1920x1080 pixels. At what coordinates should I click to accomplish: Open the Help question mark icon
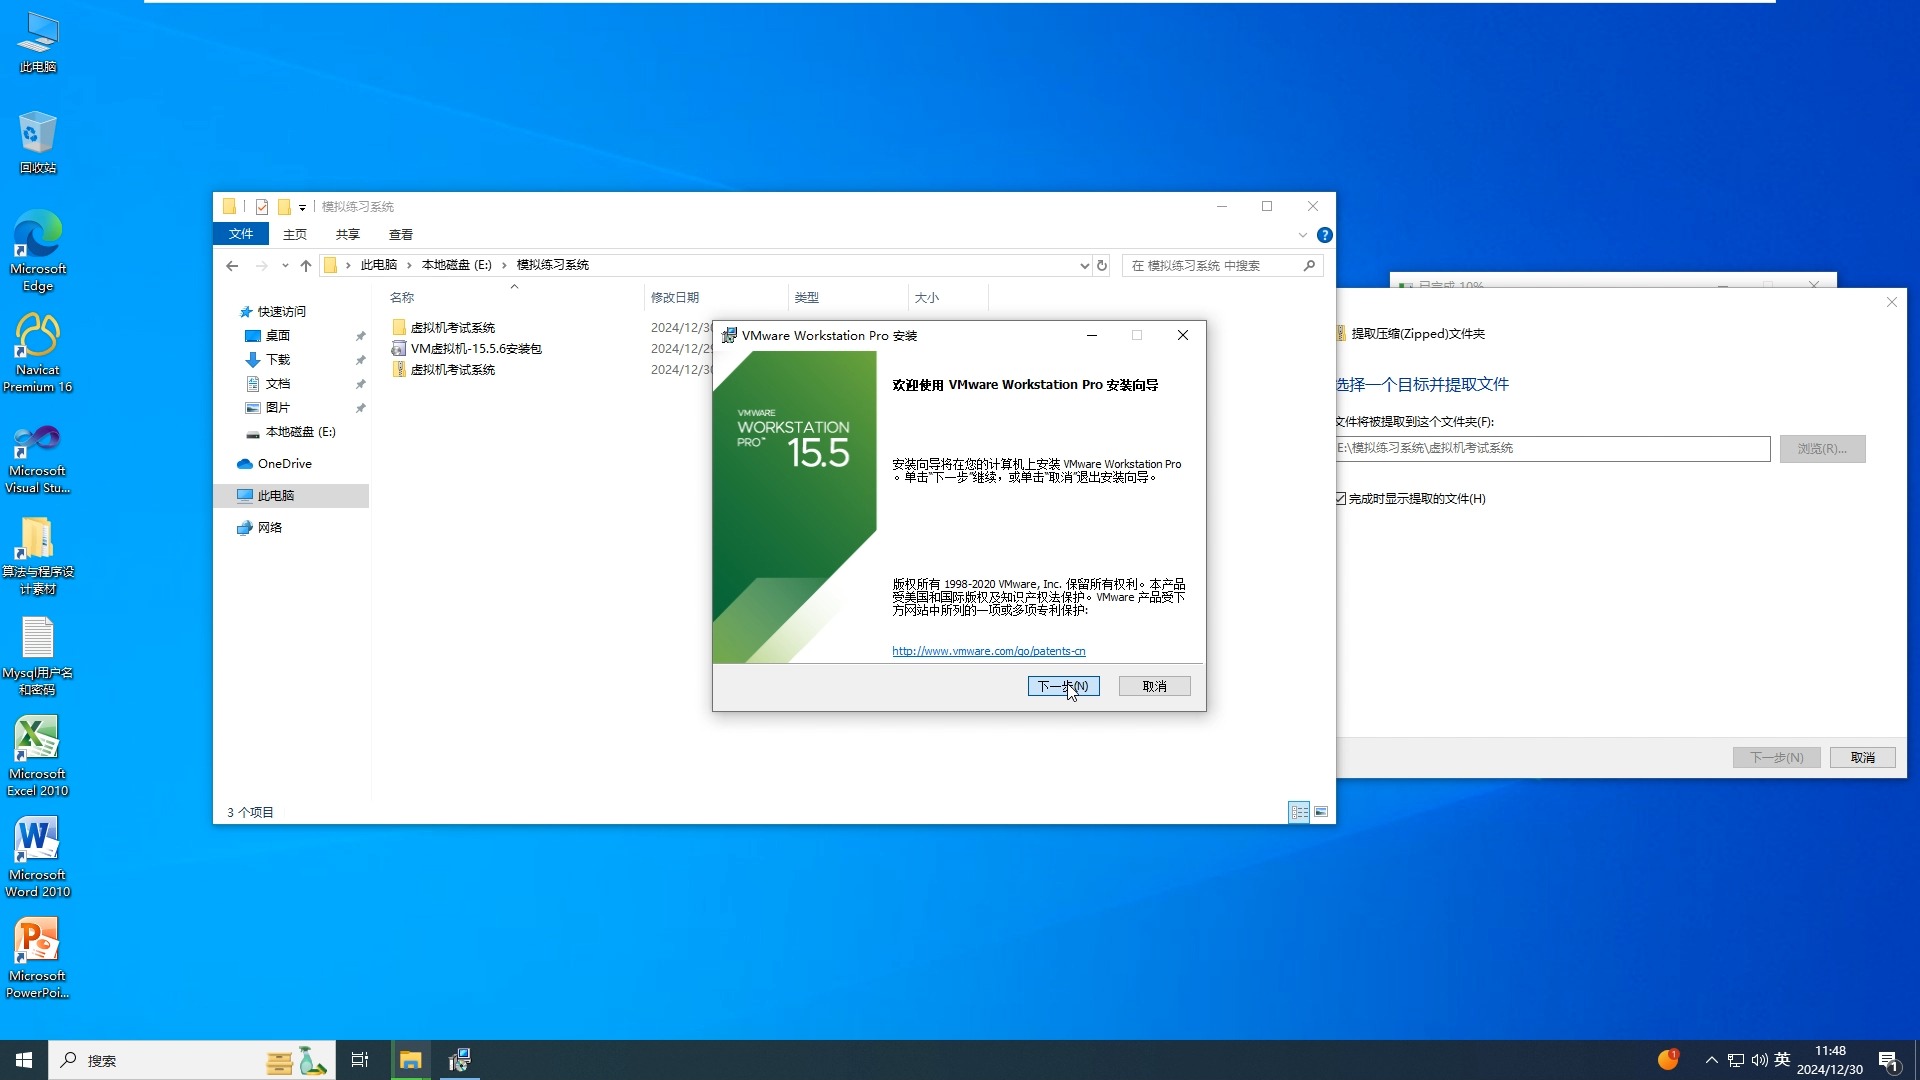click(x=1324, y=235)
